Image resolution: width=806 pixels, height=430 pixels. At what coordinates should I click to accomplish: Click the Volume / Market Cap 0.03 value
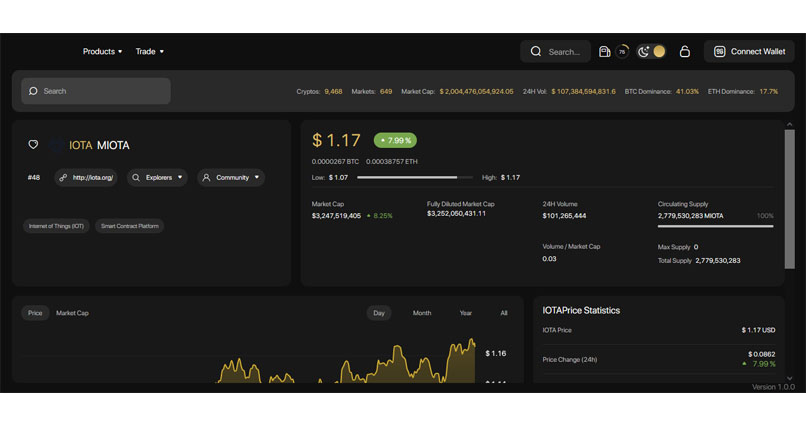(x=549, y=258)
